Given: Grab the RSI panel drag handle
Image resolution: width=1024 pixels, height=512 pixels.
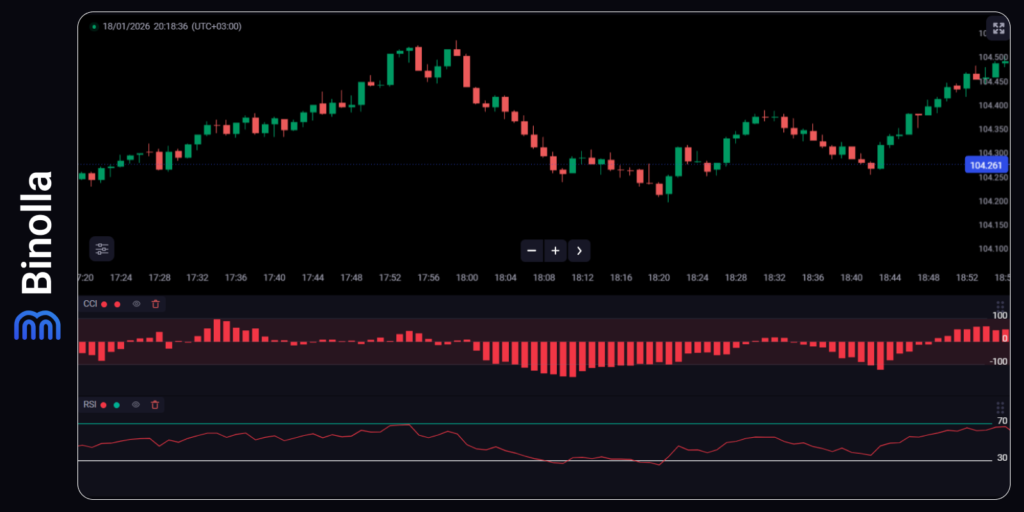Looking at the screenshot, I should tap(999, 408).
